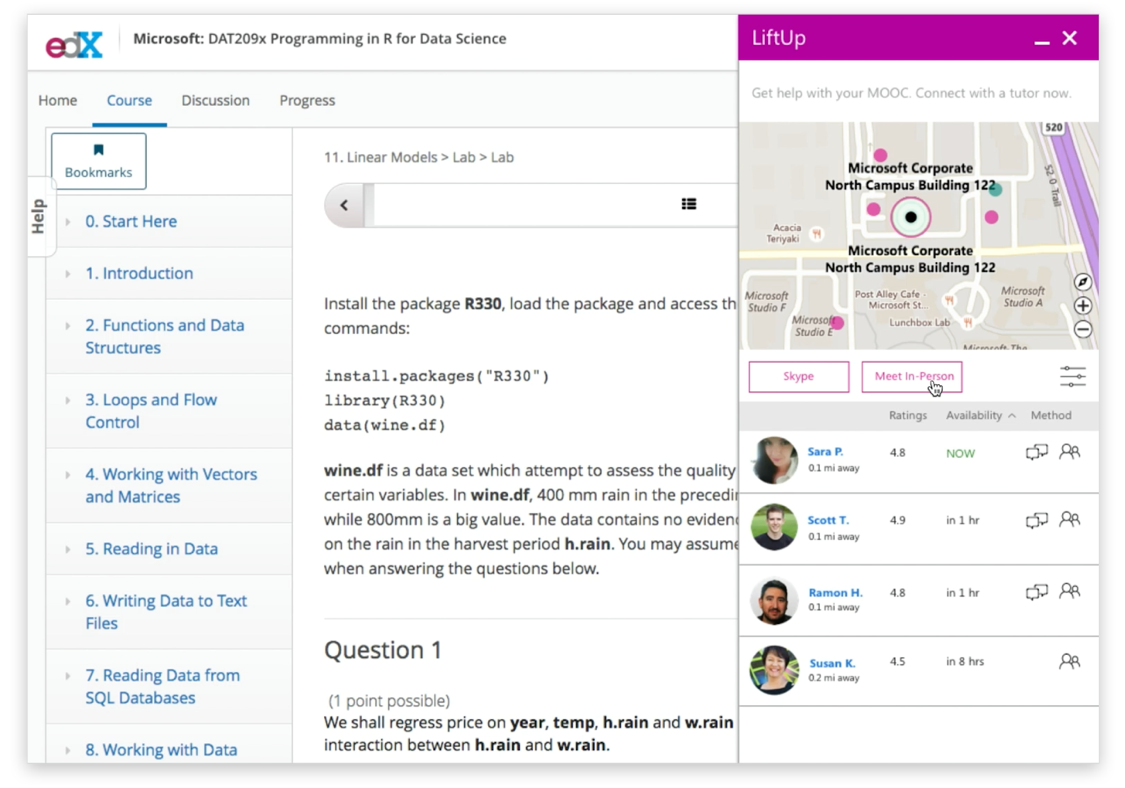
Task: Click the pink tutor marker near Microsoft Studio E
Action: (837, 323)
